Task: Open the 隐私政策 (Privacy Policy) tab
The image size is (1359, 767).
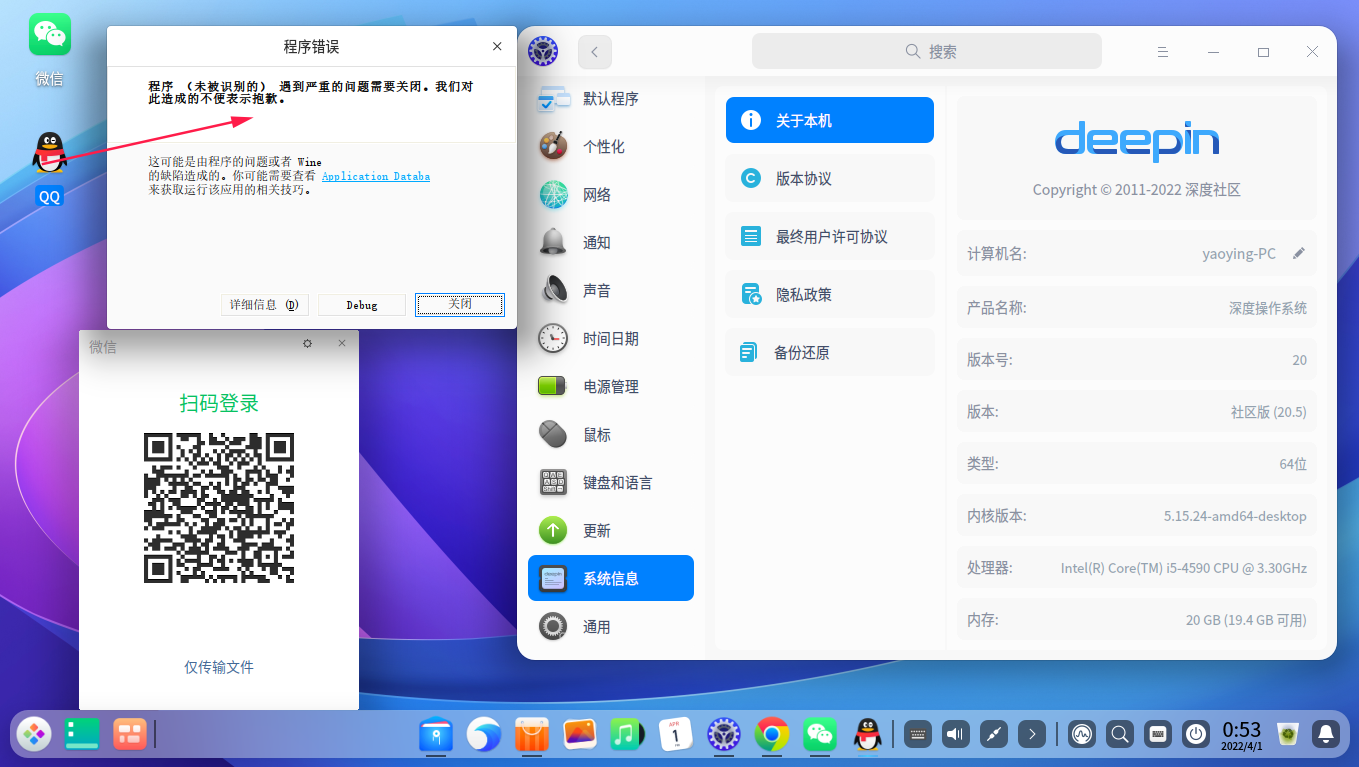Action: [829, 293]
